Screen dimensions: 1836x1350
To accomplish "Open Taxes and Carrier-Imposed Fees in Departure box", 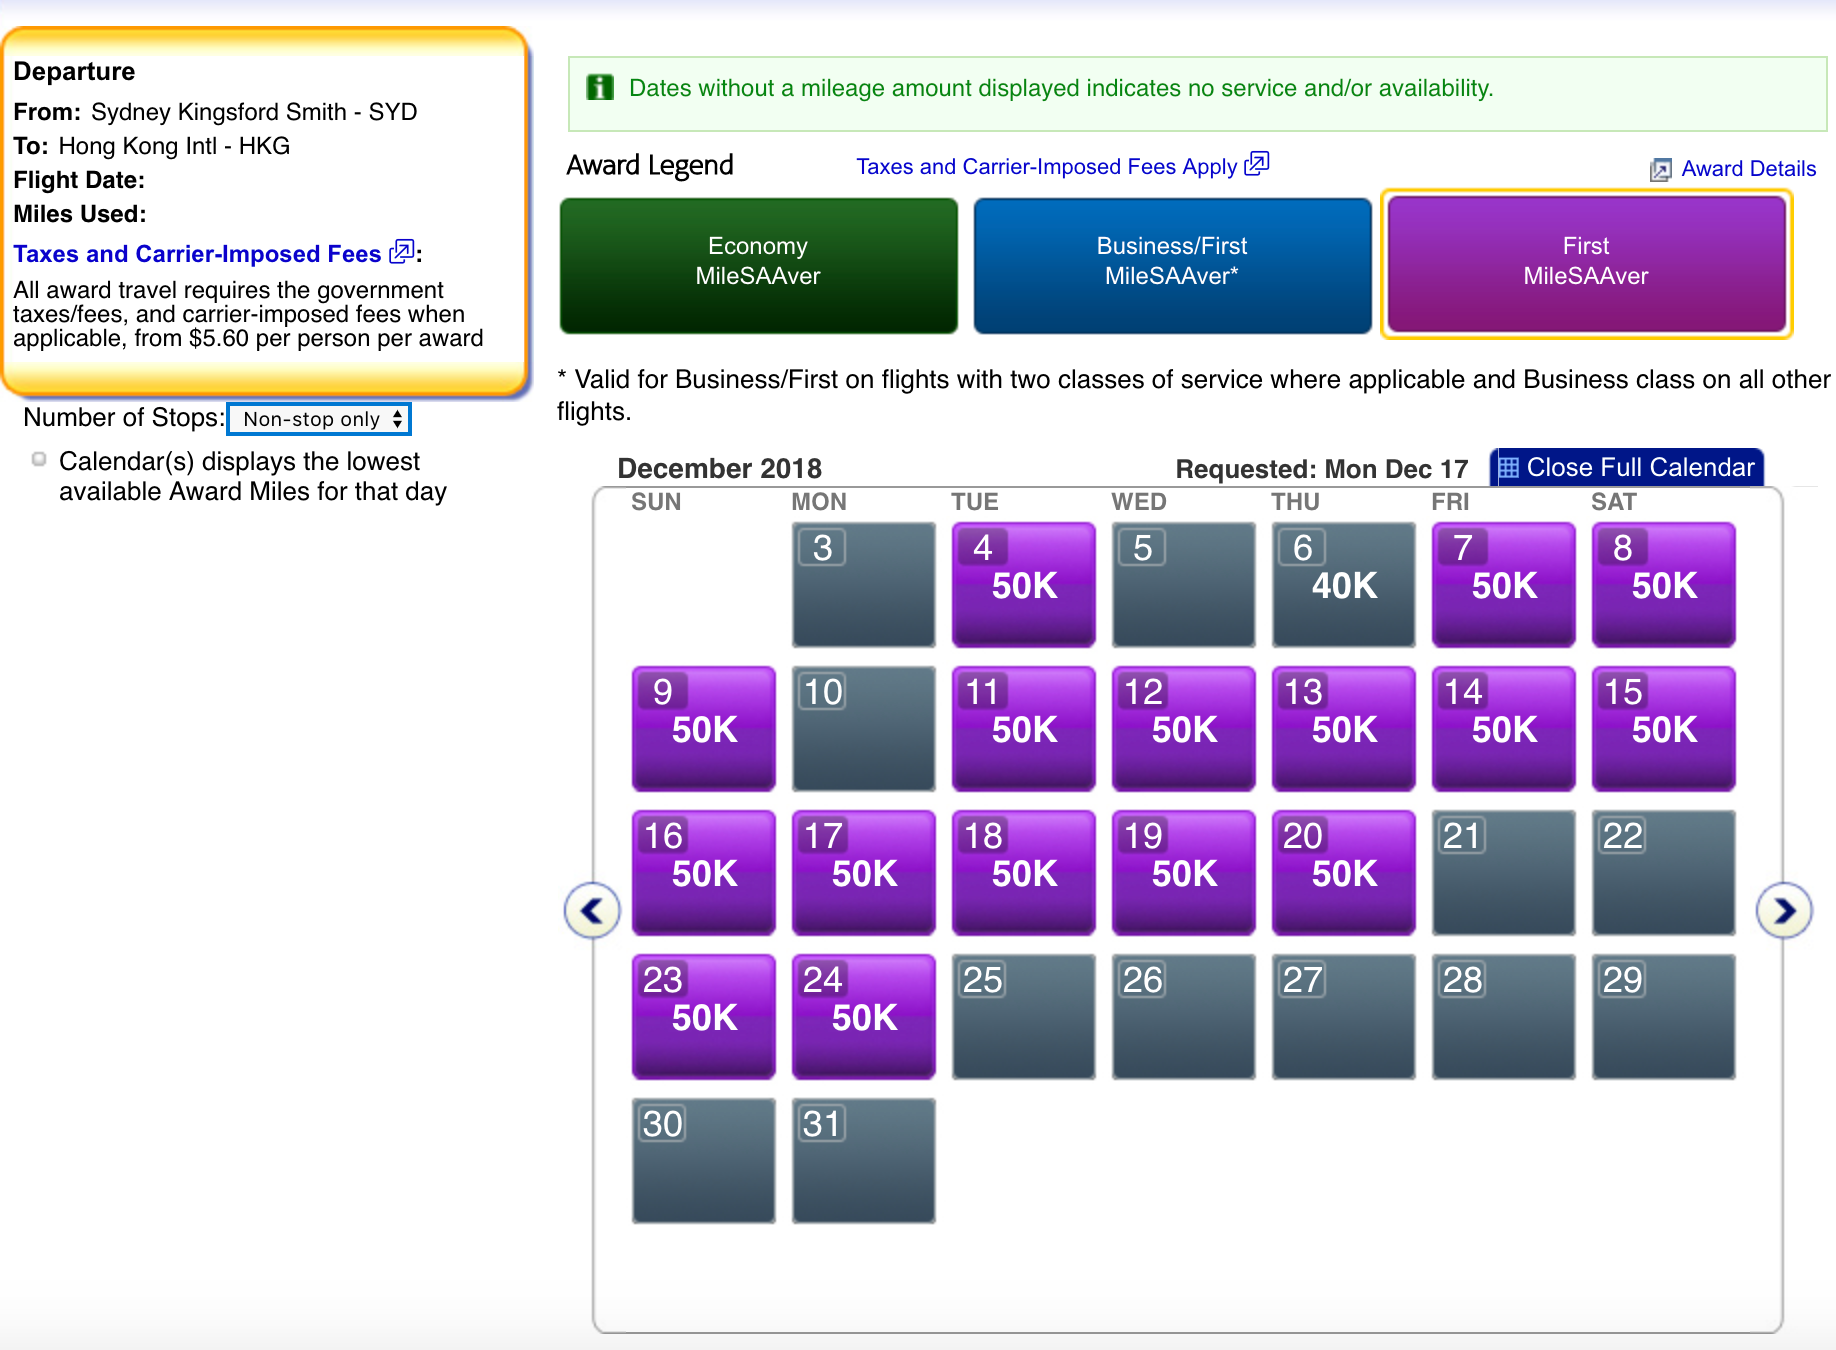I will [x=197, y=254].
